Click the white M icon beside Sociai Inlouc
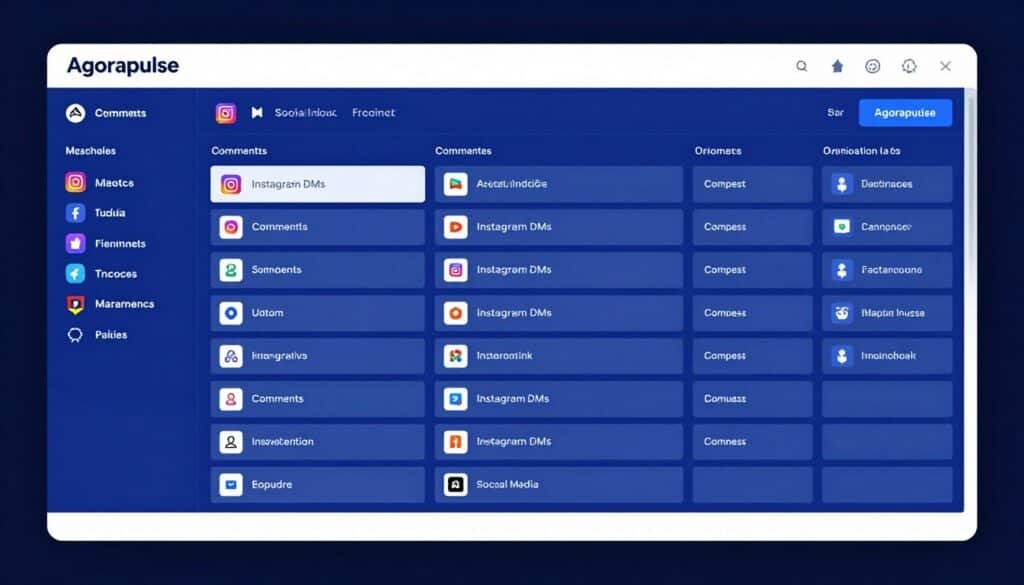This screenshot has height=585, width=1024. pos(257,113)
